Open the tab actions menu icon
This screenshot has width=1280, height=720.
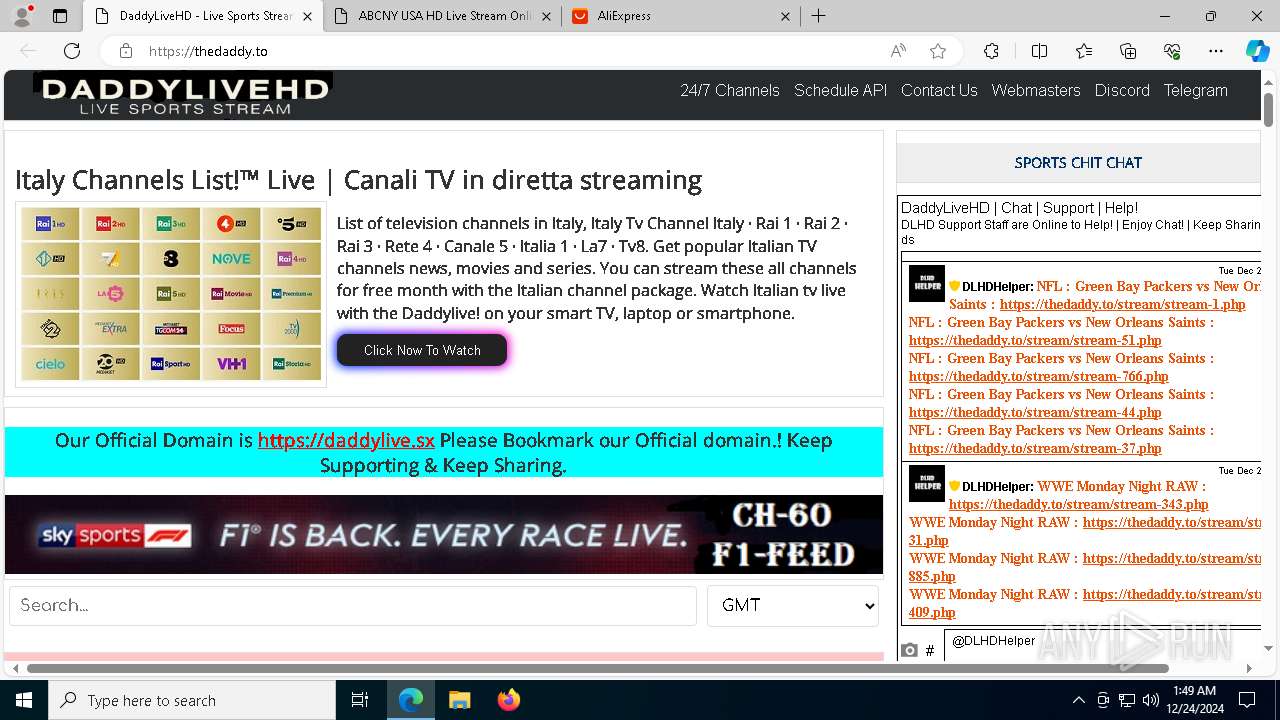60,16
